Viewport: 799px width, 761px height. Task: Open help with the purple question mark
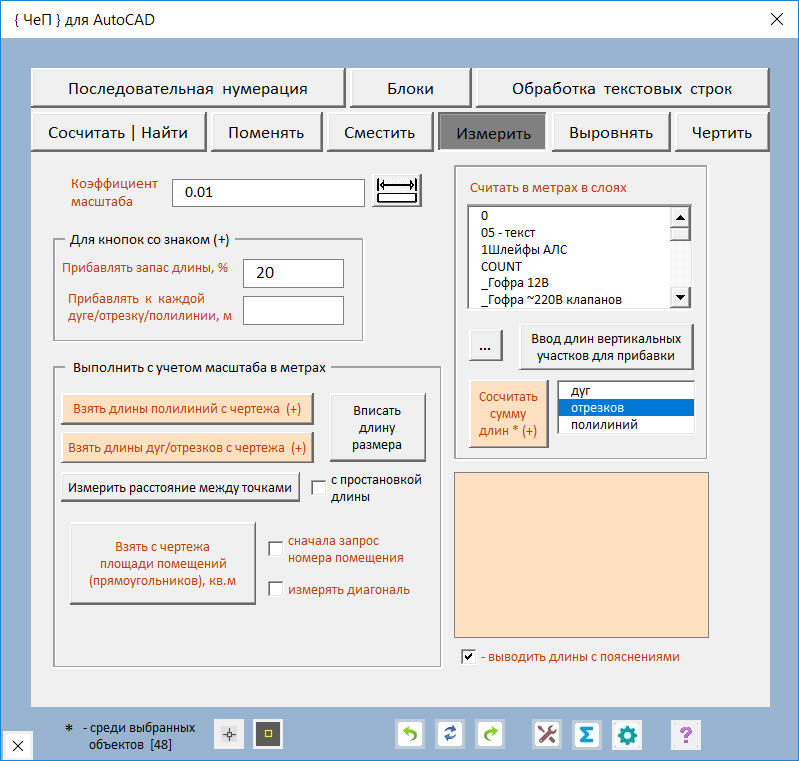tap(685, 735)
